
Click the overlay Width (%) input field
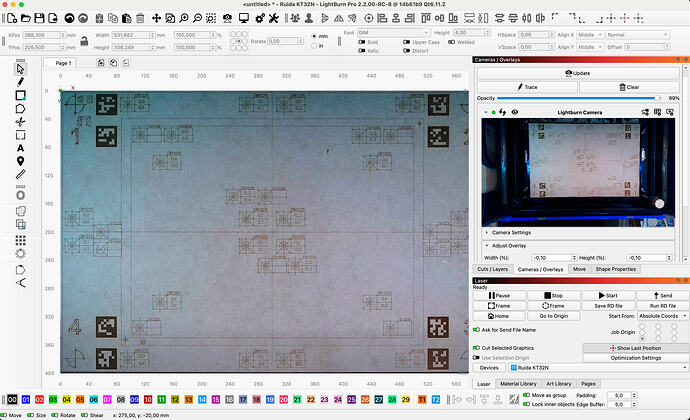554,258
